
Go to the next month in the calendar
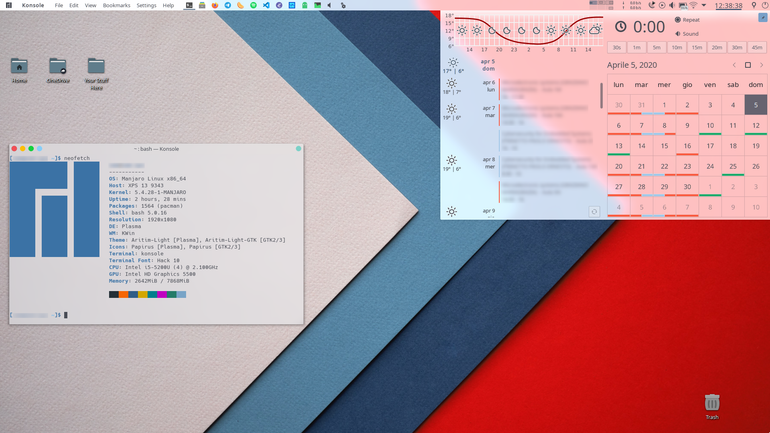[762, 65]
